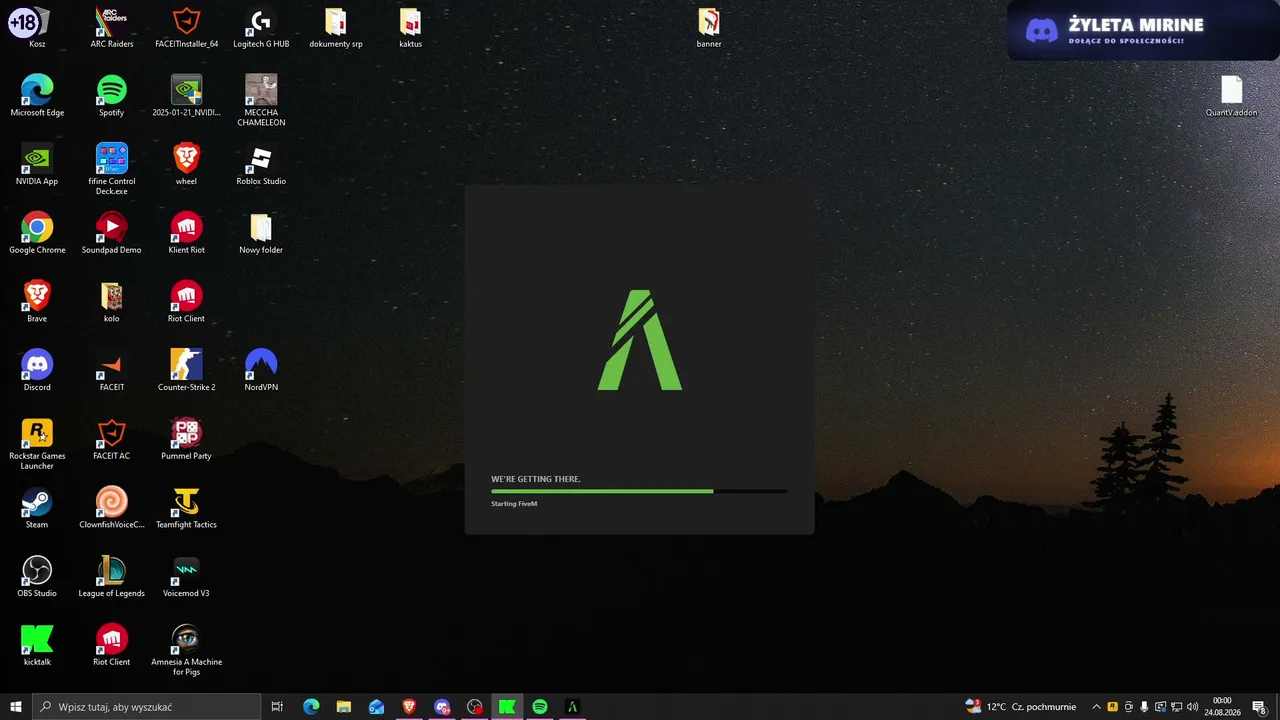Click the "WE'RE GETTING THERE." loader text

536,479
